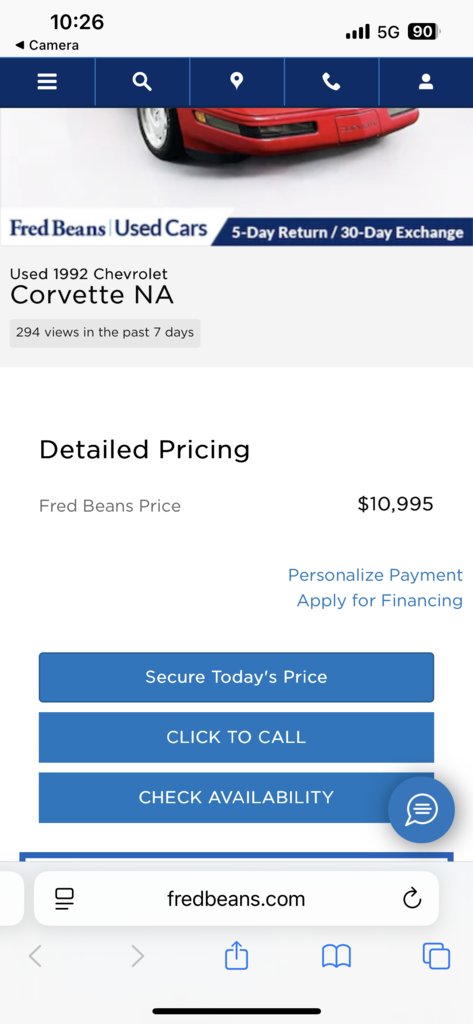
Task: Go back to previous page
Action: click(36, 957)
